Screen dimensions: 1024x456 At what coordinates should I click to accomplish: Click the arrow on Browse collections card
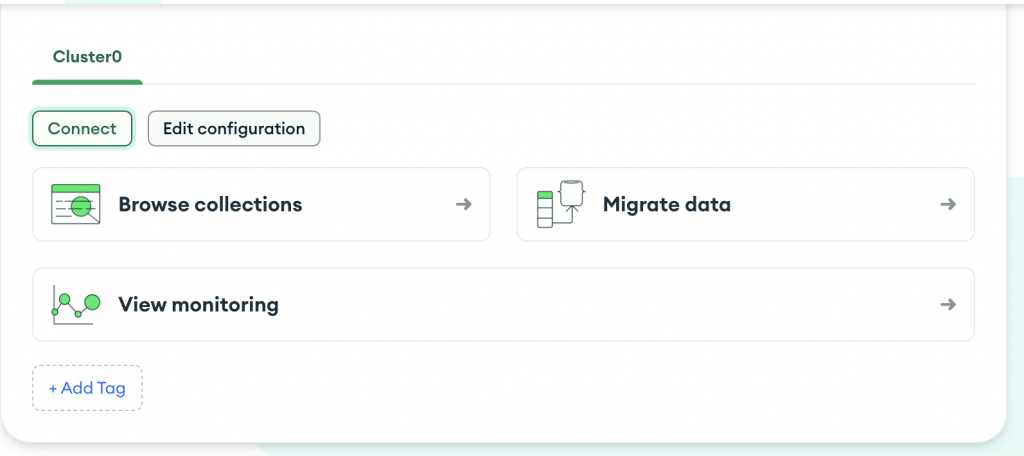(463, 204)
